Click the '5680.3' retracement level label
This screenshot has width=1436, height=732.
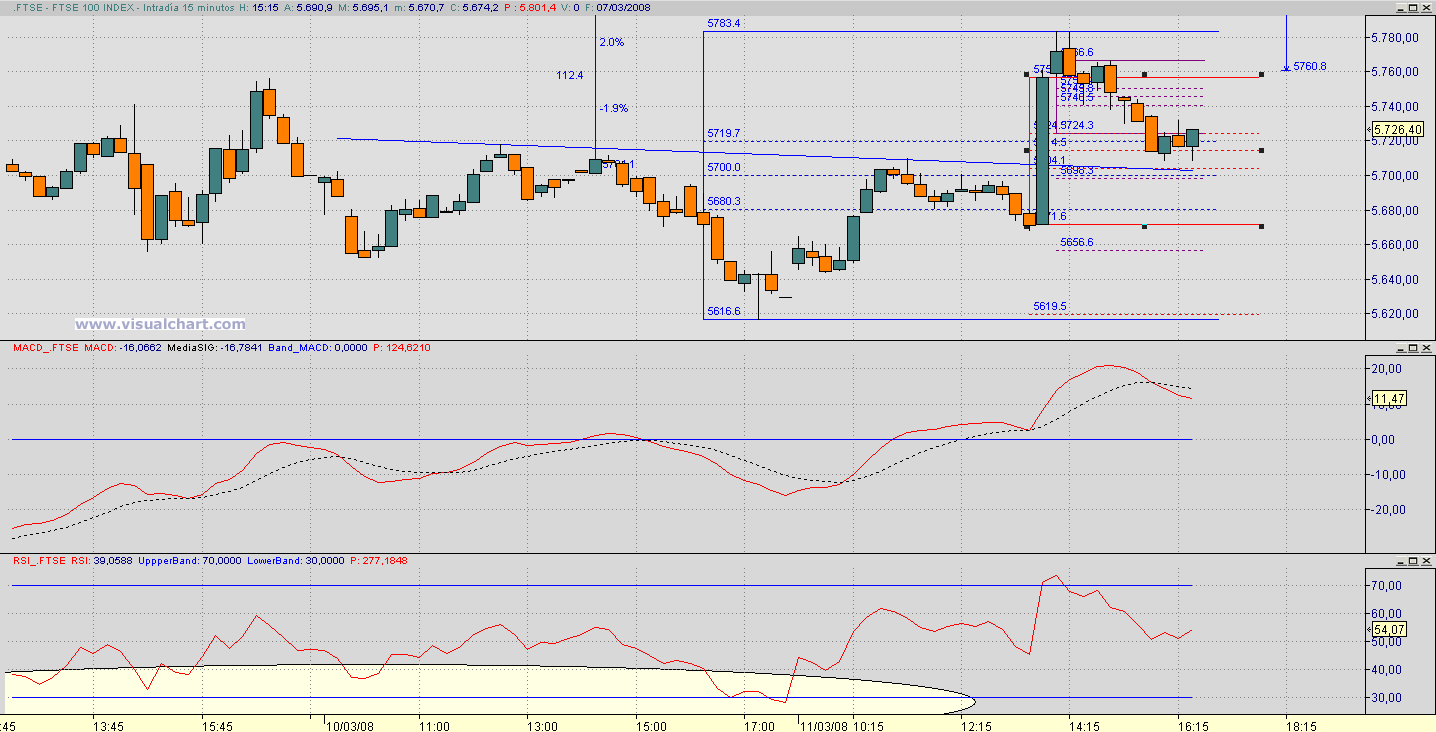[723, 201]
